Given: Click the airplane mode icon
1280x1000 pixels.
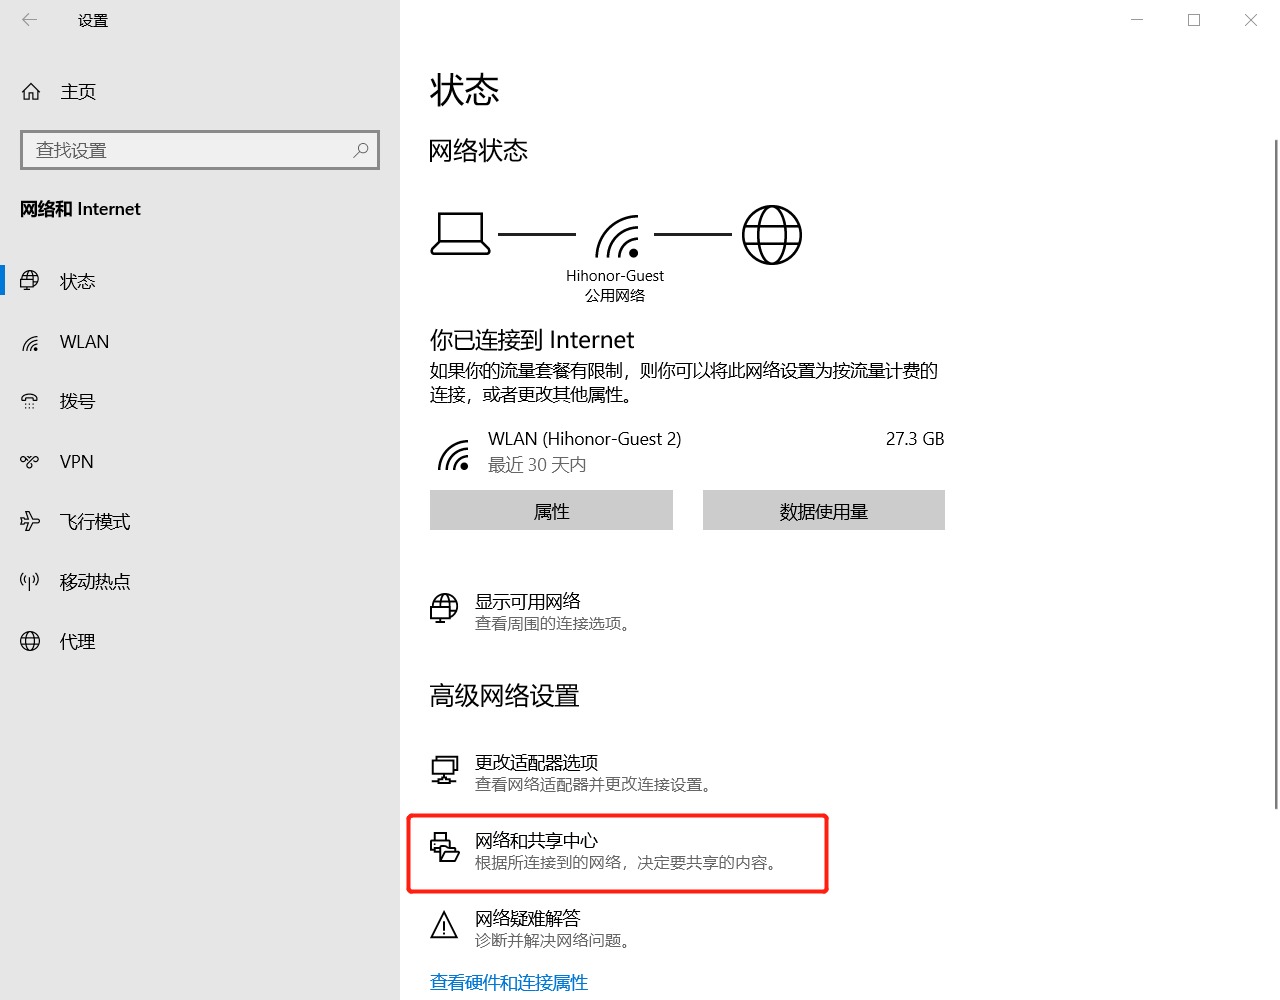Looking at the screenshot, I should point(30,522).
